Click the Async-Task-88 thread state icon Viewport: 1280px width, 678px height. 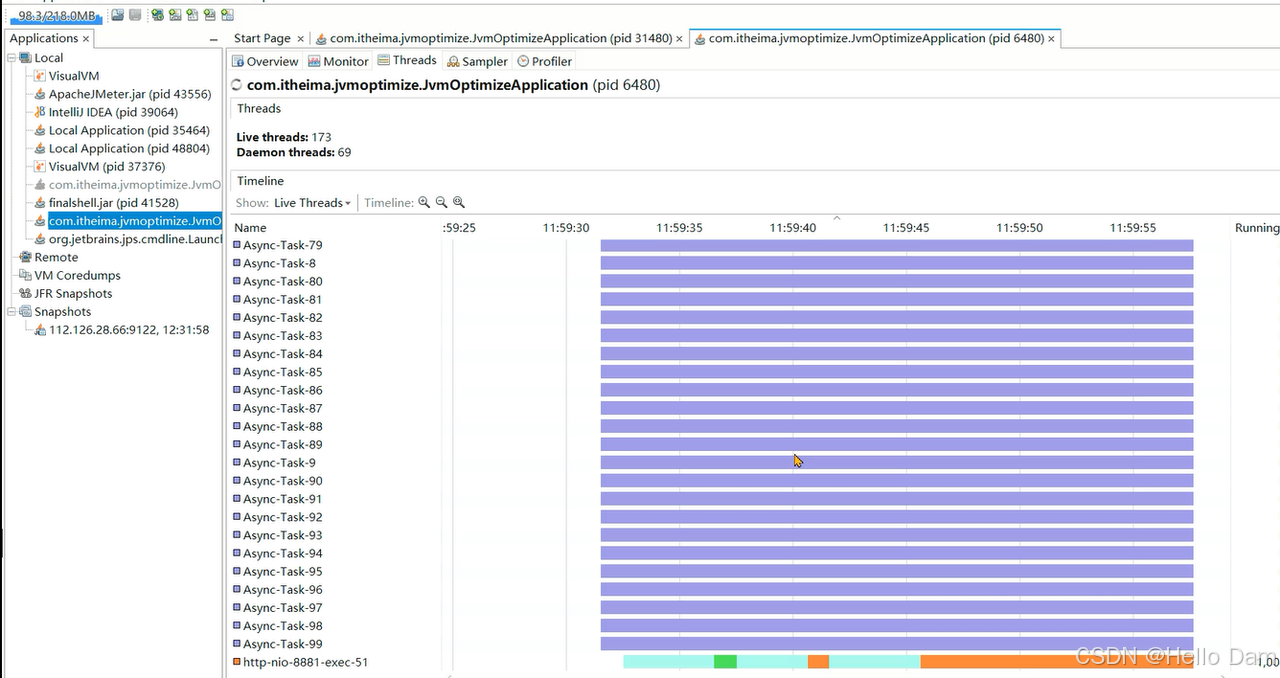coord(237,426)
